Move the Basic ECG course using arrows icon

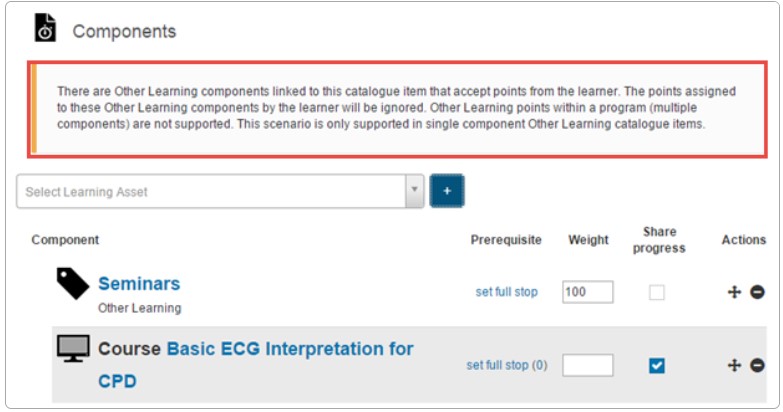(734, 365)
